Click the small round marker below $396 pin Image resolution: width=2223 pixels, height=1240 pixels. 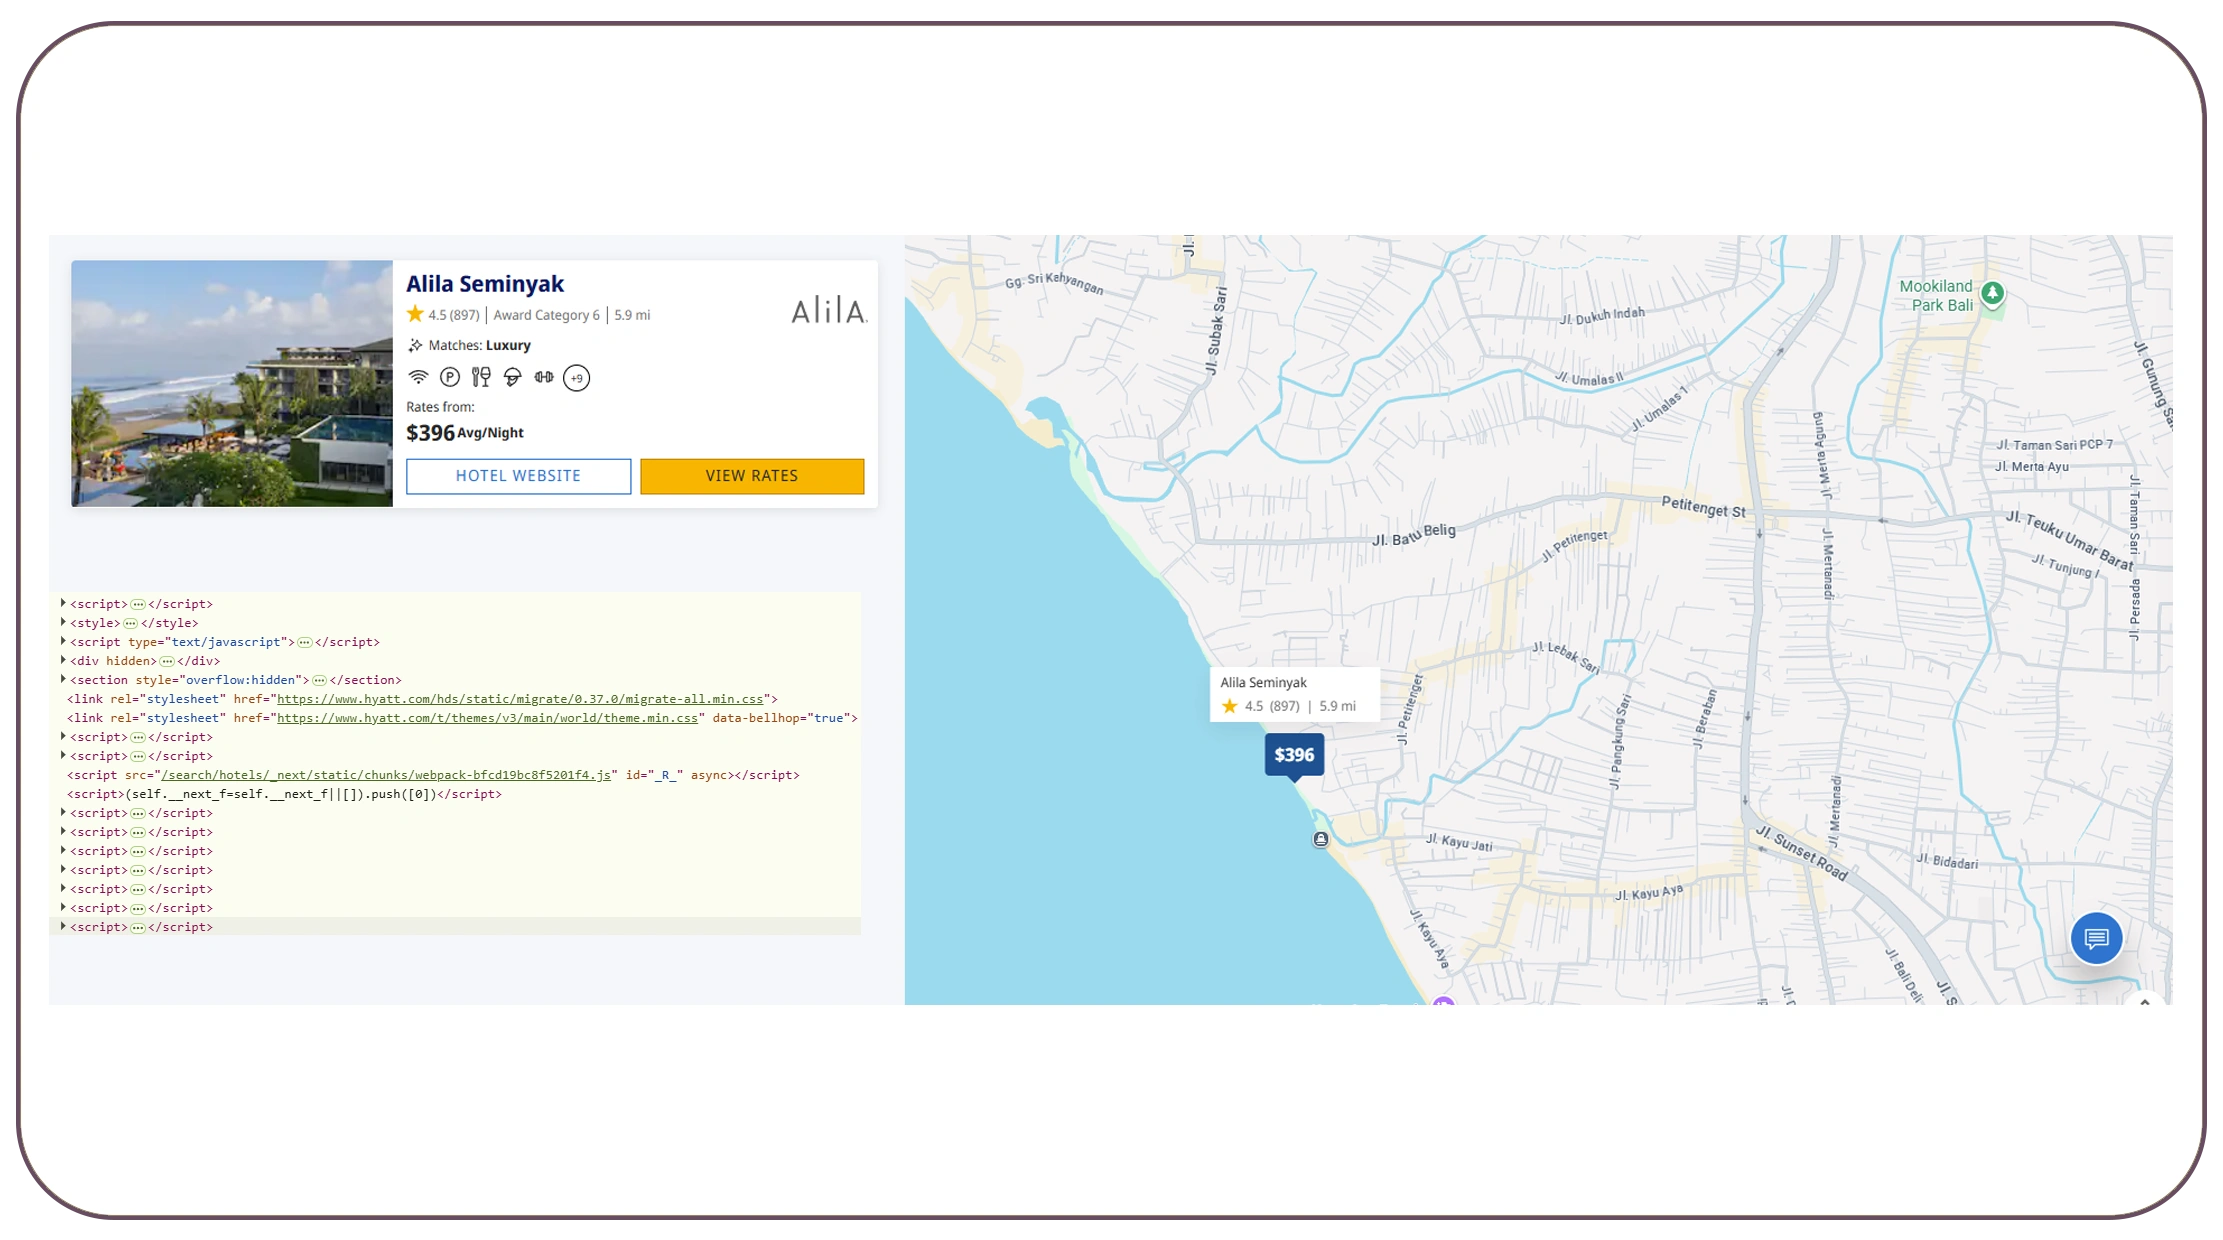click(1321, 839)
